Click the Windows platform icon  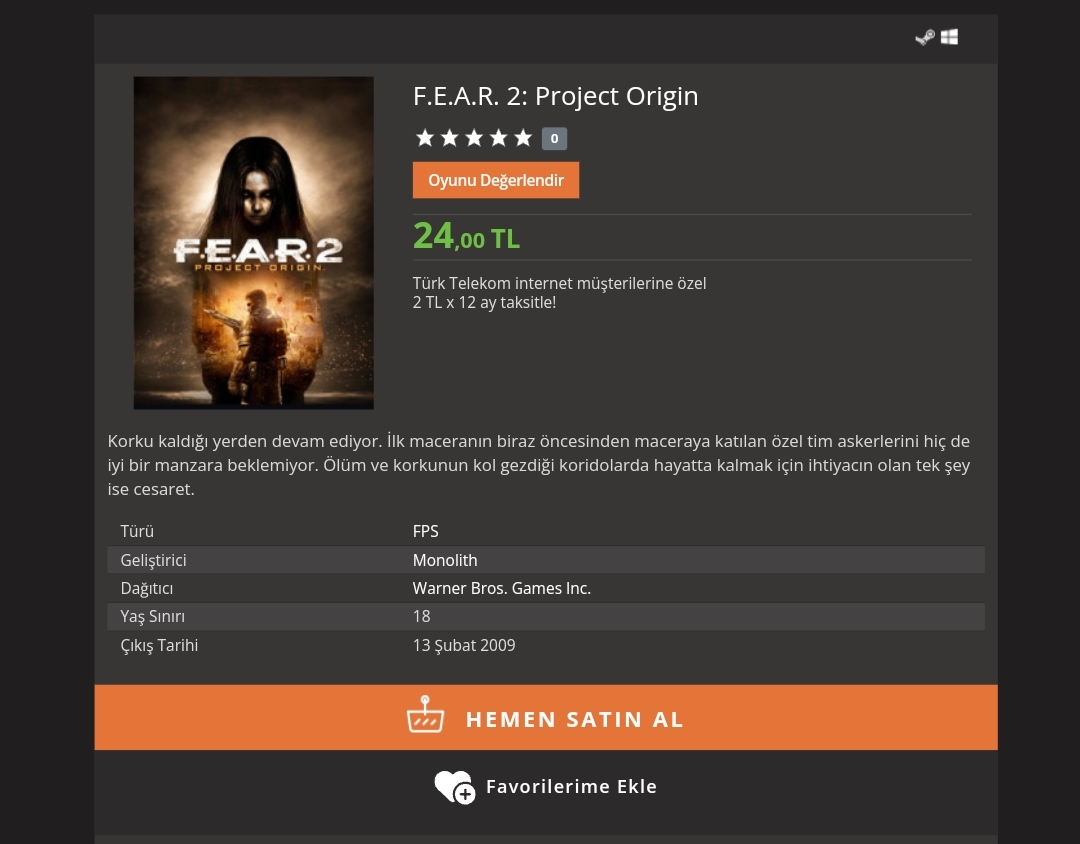coord(950,37)
